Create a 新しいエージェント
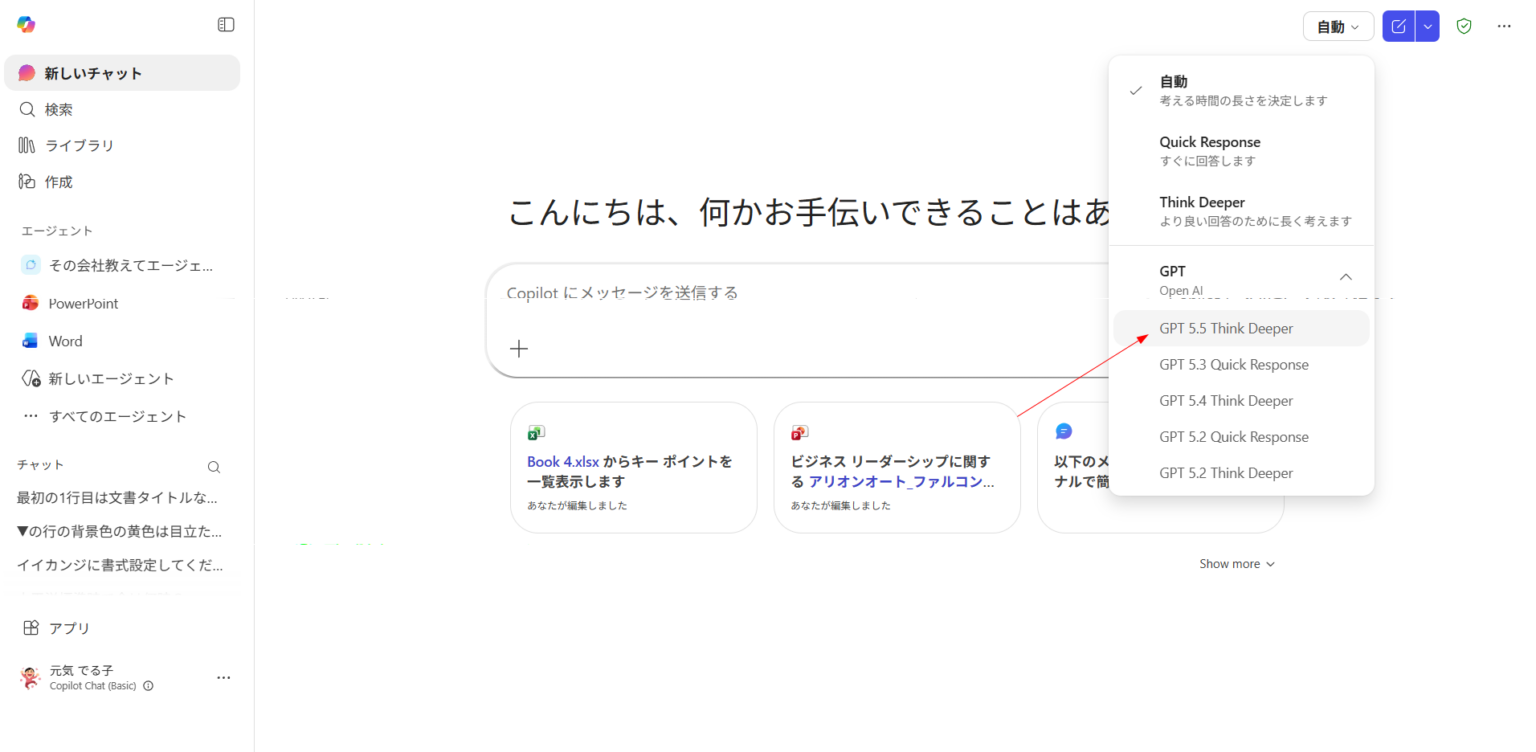Image resolution: width=1536 pixels, height=752 pixels. 122,378
